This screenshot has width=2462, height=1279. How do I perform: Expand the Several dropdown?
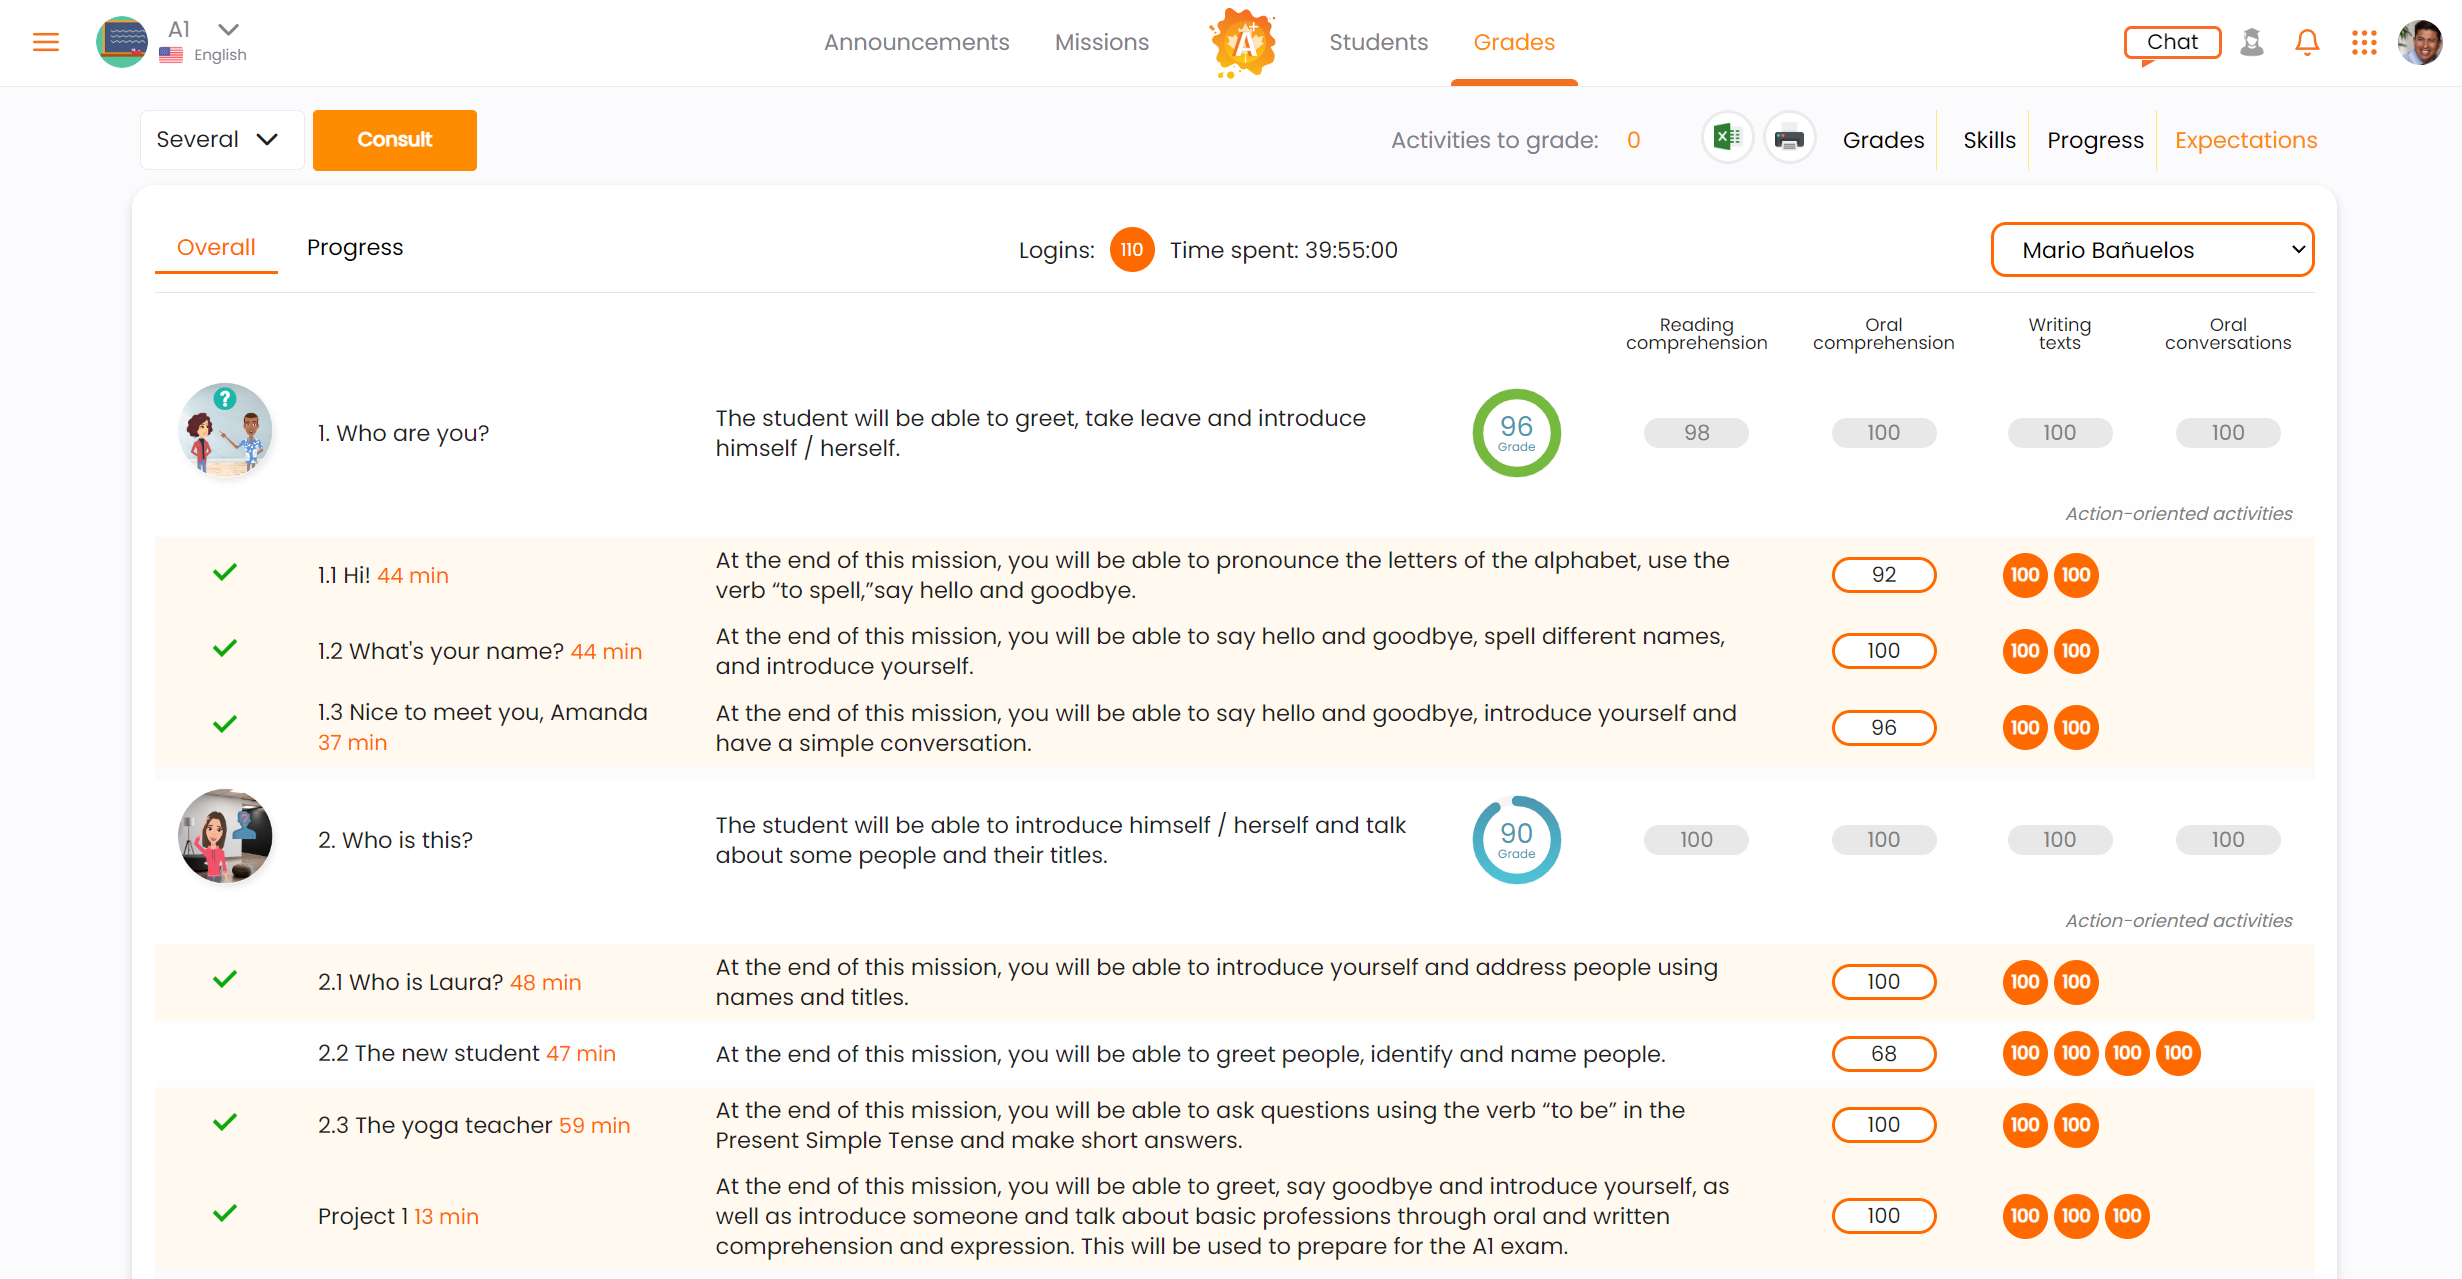tap(221, 140)
